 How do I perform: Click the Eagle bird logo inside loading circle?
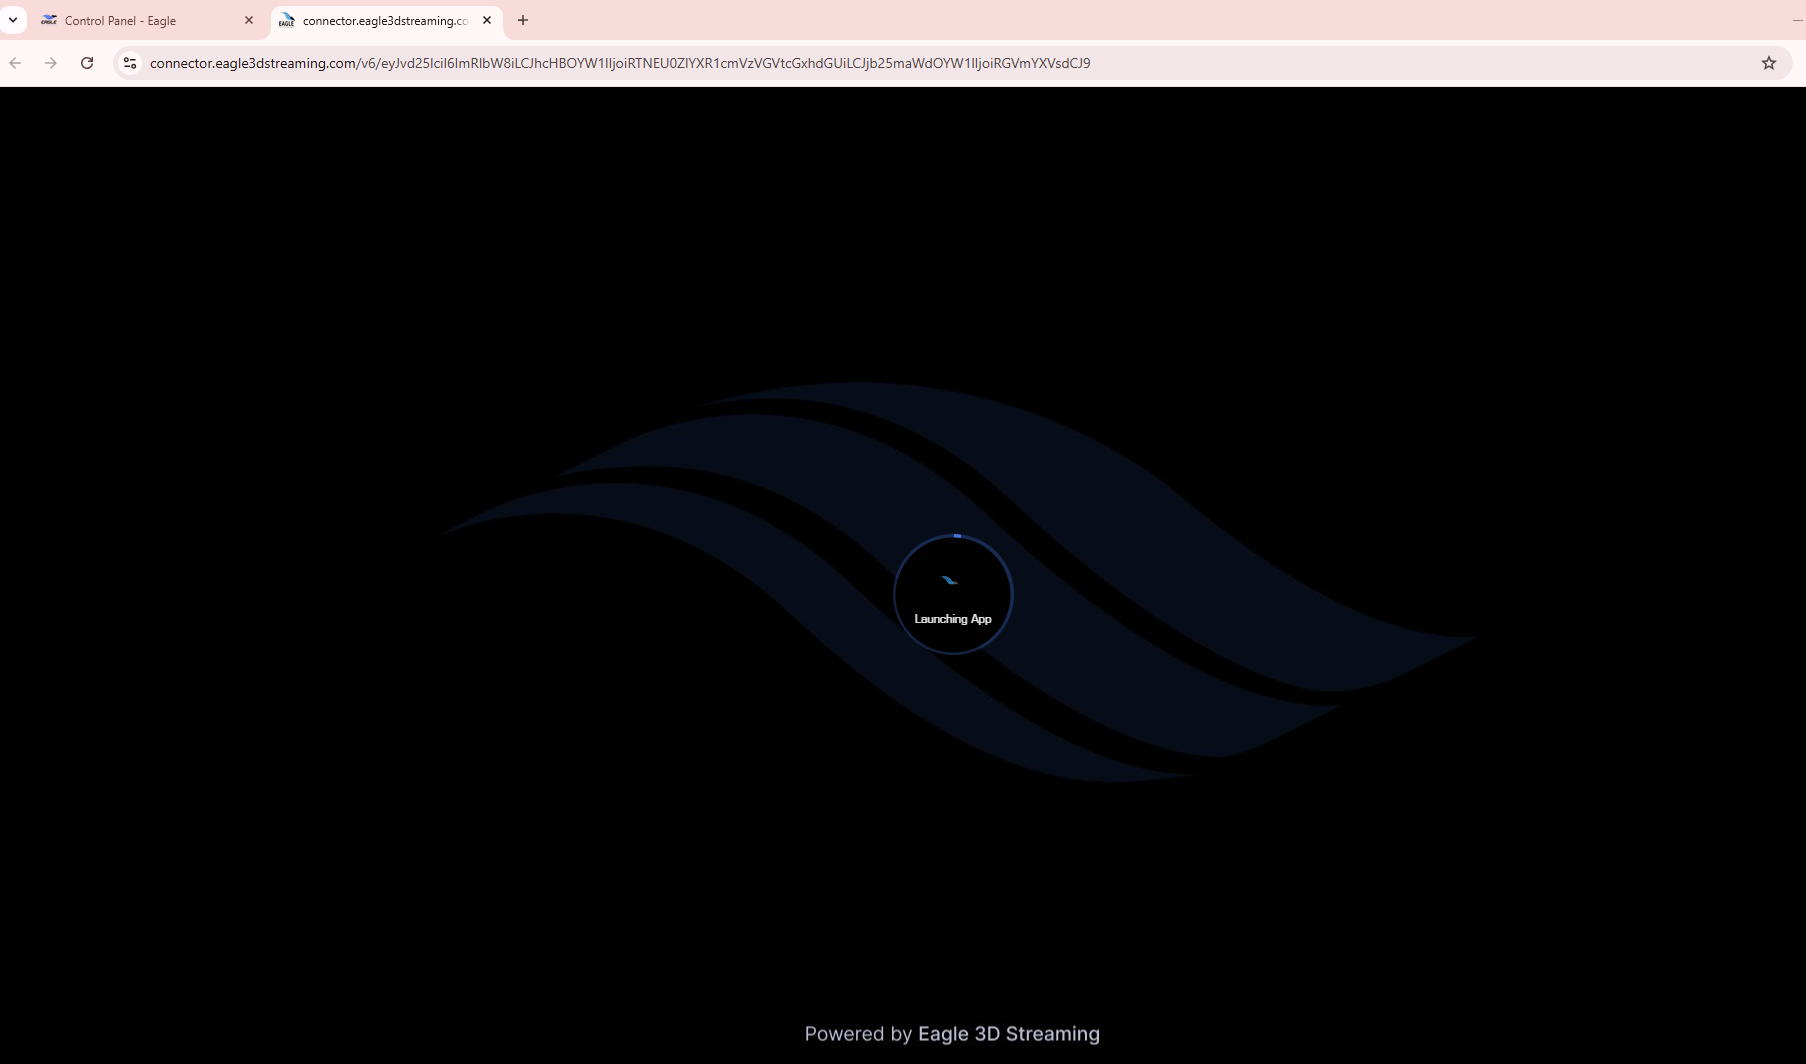[951, 579]
